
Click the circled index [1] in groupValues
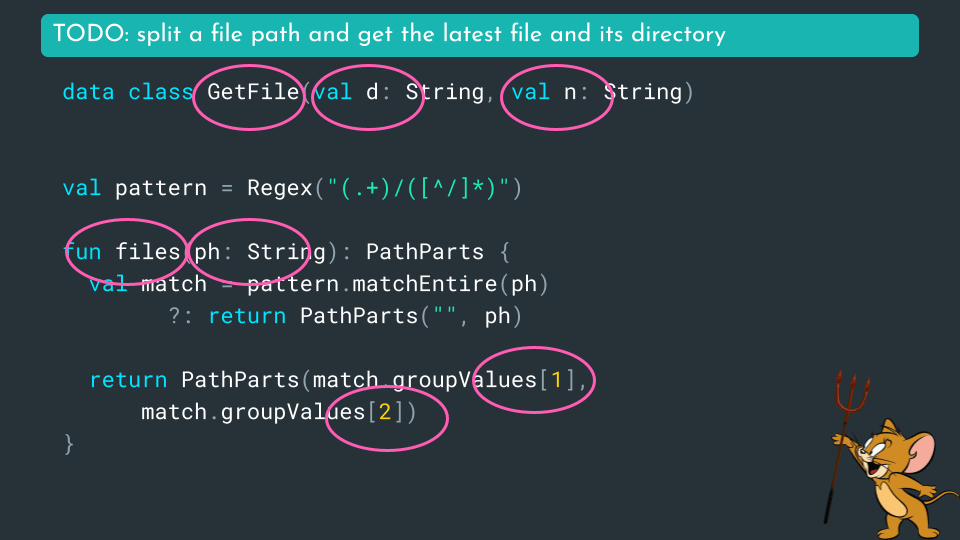coord(555,380)
